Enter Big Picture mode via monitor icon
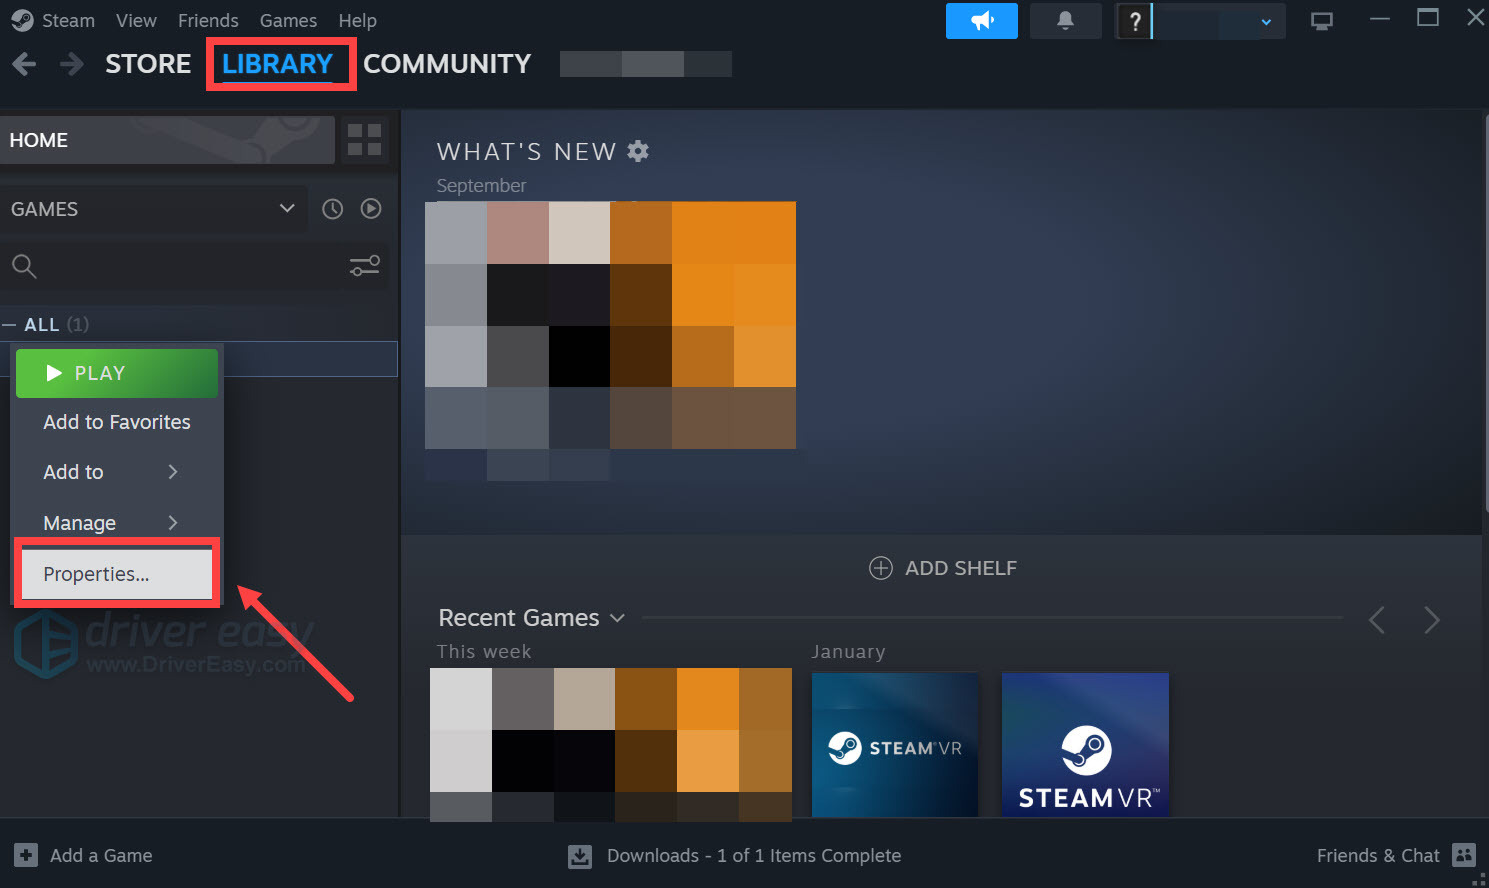The height and width of the screenshot is (888, 1489). (1322, 19)
